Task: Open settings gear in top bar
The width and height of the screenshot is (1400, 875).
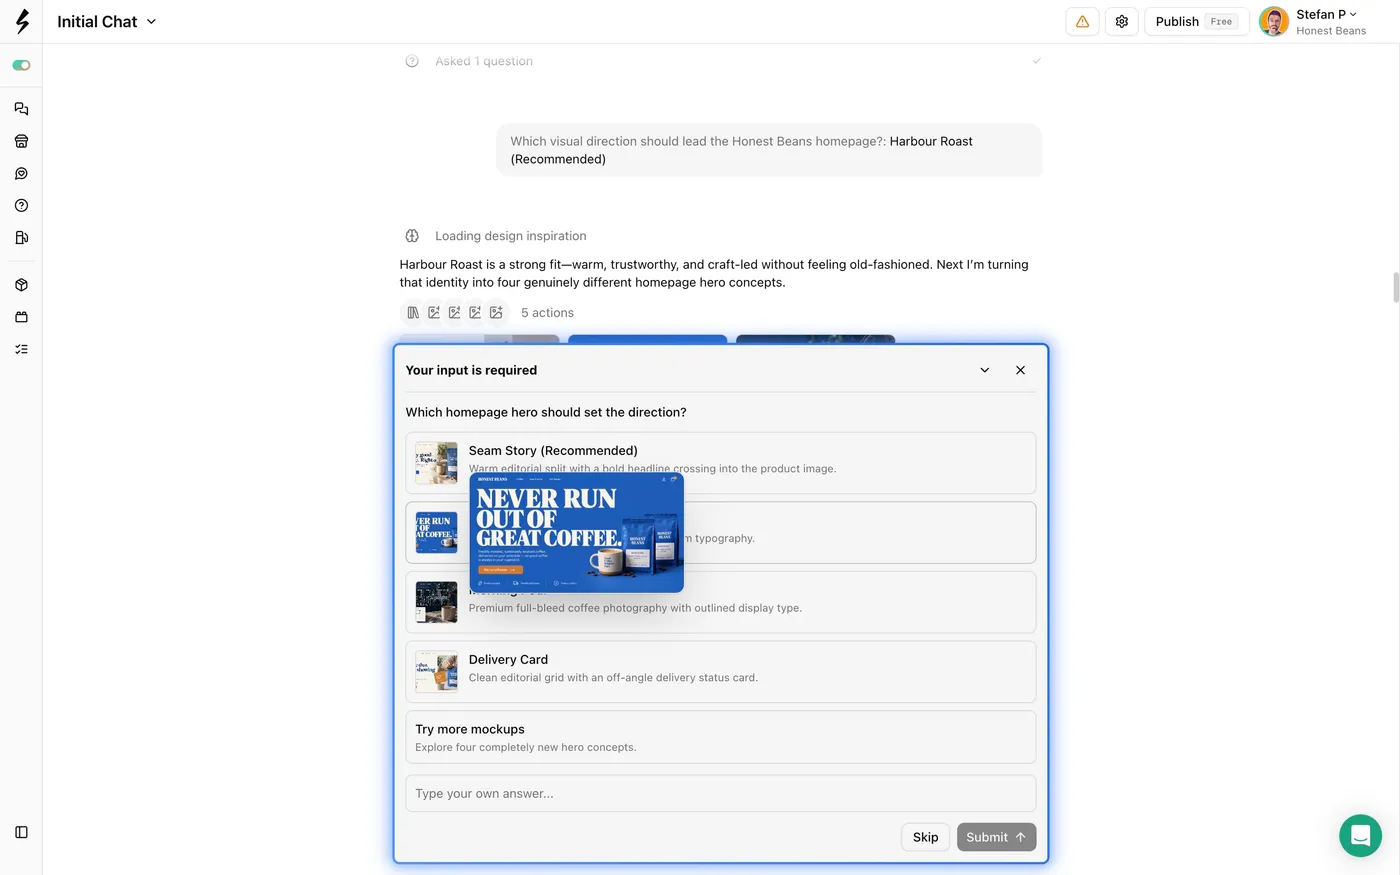Action: point(1122,21)
